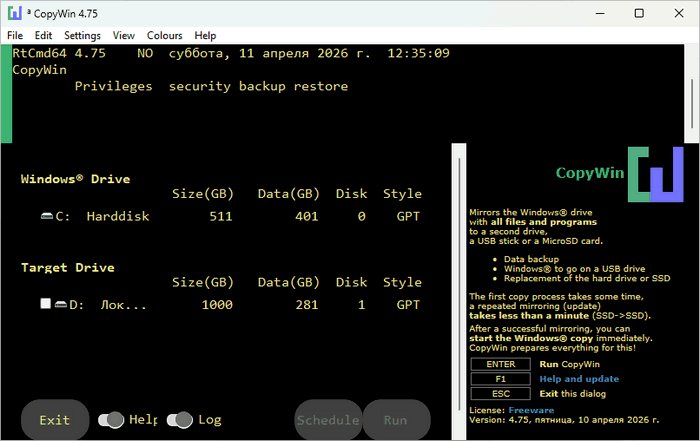Click the Run button

[396, 420]
